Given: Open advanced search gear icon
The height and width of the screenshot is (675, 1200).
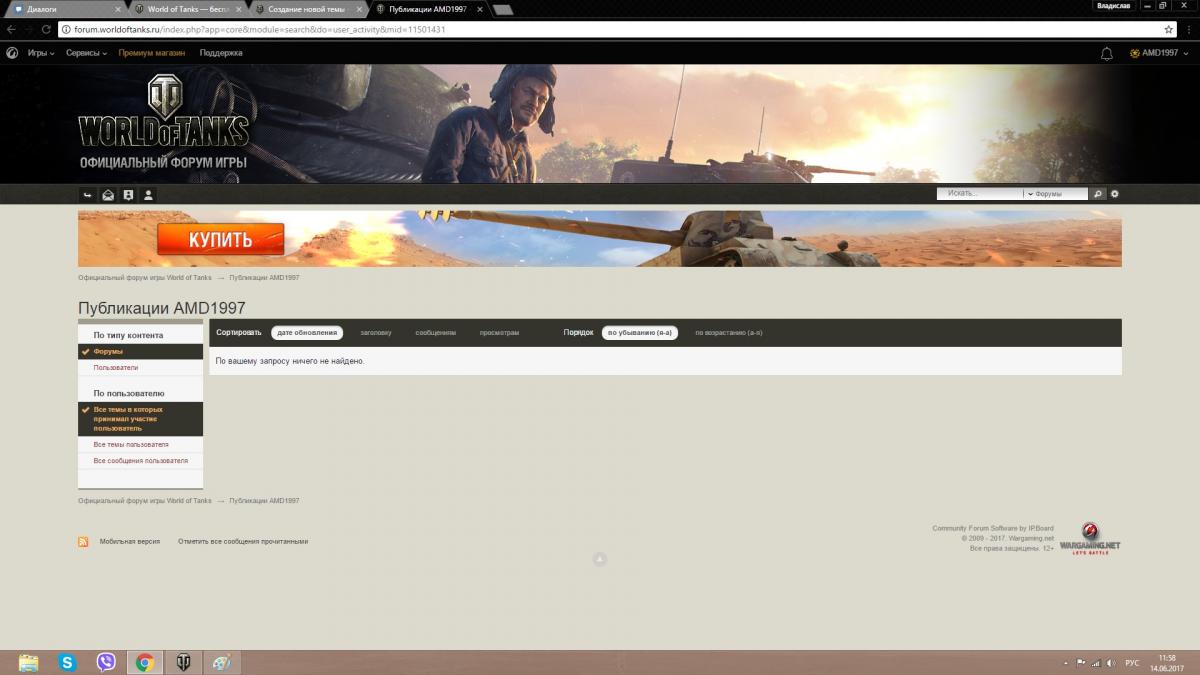Looking at the screenshot, I should tap(1115, 194).
